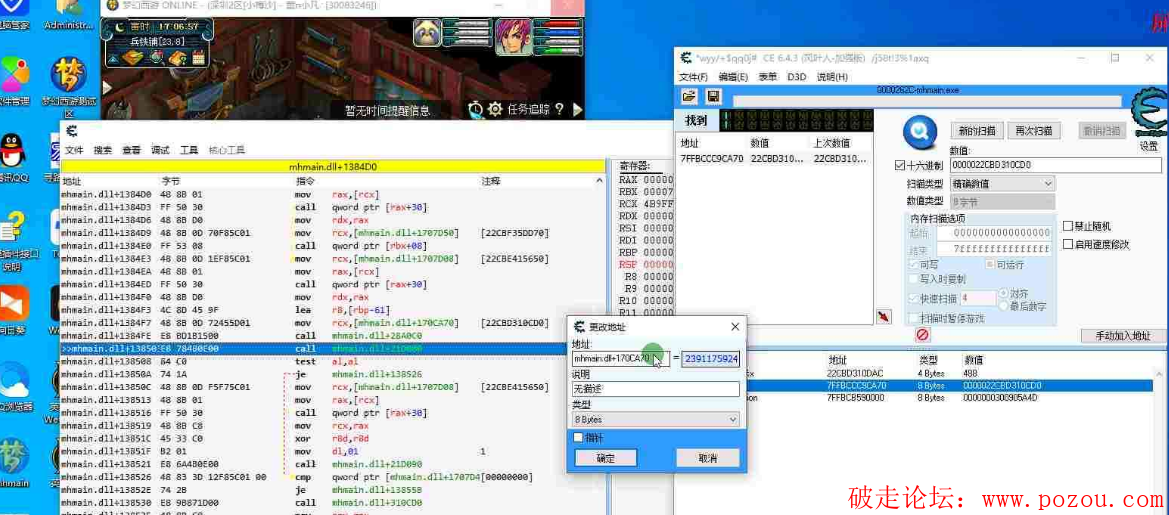Click the play arrow right of 任务追踪
Screen dimensions: 1169x515
(x=577, y=110)
